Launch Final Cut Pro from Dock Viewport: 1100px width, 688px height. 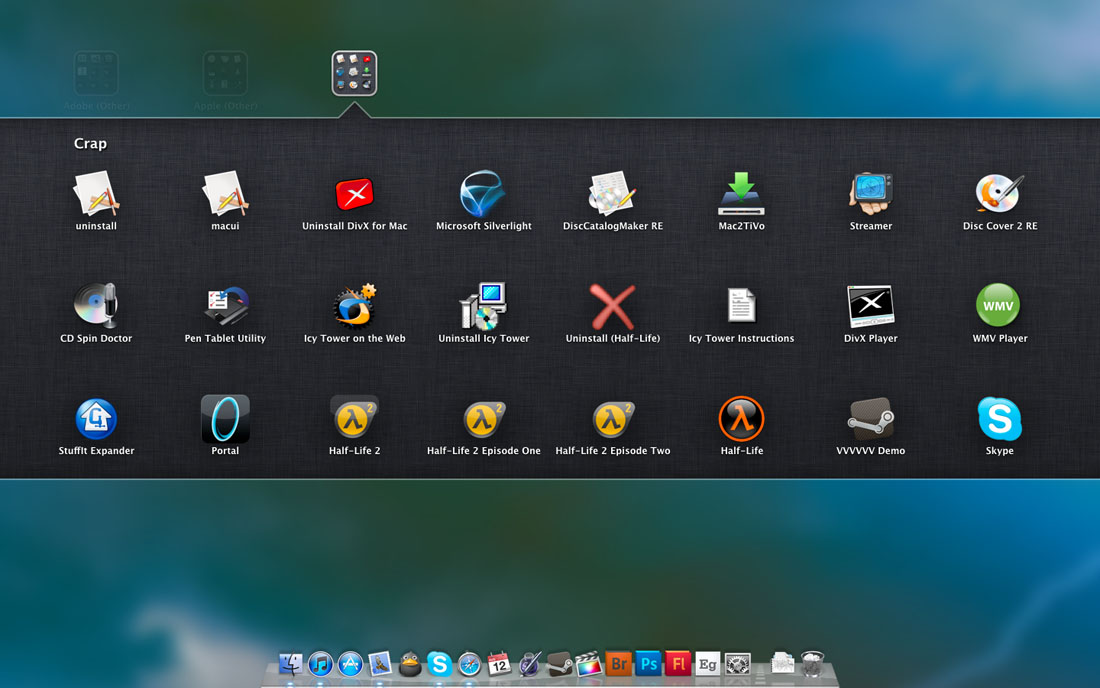pos(589,663)
